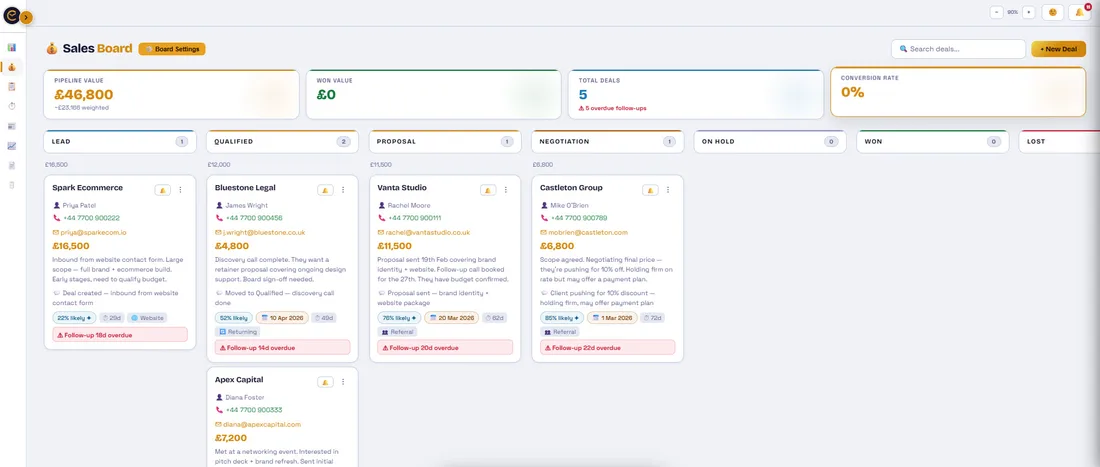Click the bell reminder icon on Vanta Studio
The width and height of the screenshot is (1100, 467).
(x=488, y=189)
